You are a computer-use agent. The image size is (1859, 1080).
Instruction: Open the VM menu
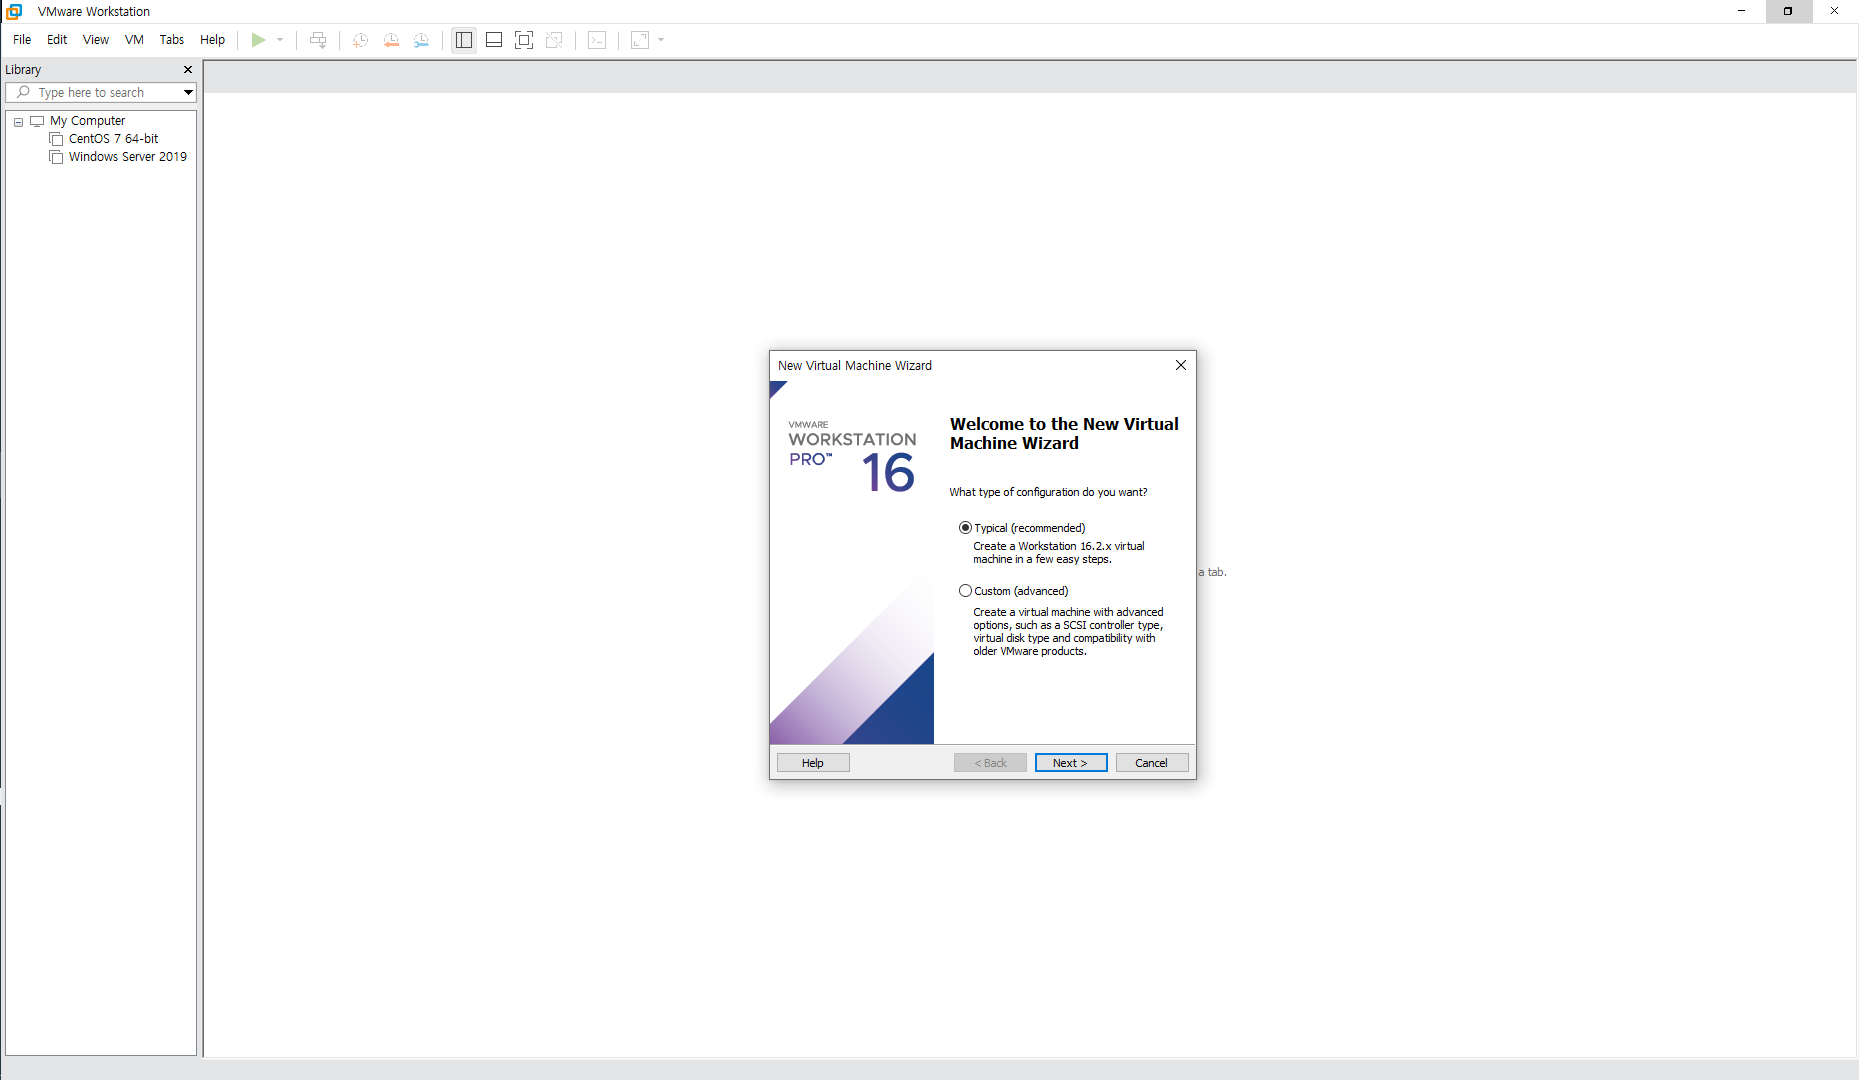point(134,40)
